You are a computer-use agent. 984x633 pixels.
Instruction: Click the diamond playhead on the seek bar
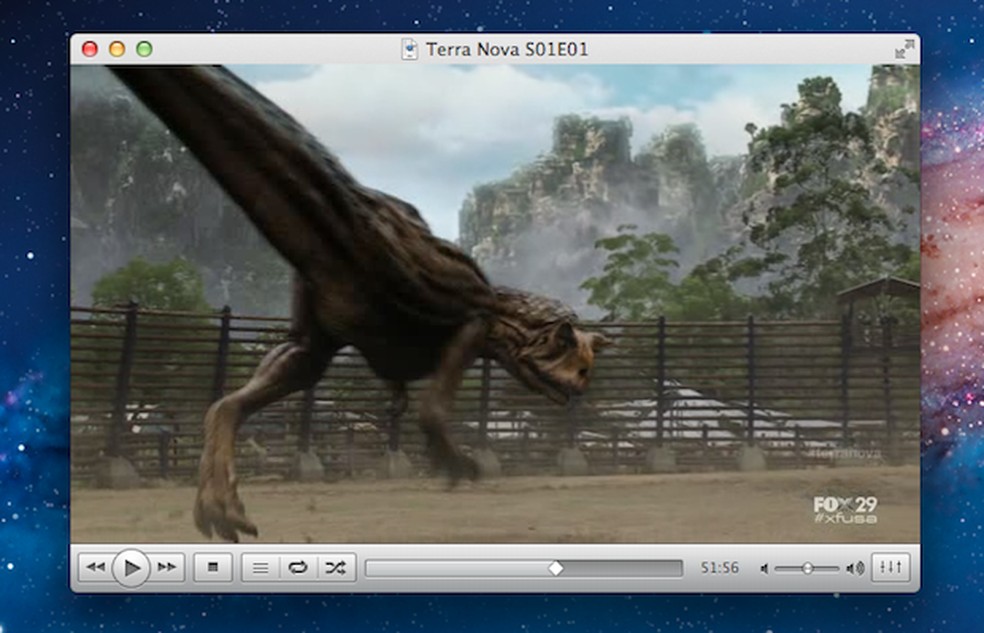click(556, 568)
